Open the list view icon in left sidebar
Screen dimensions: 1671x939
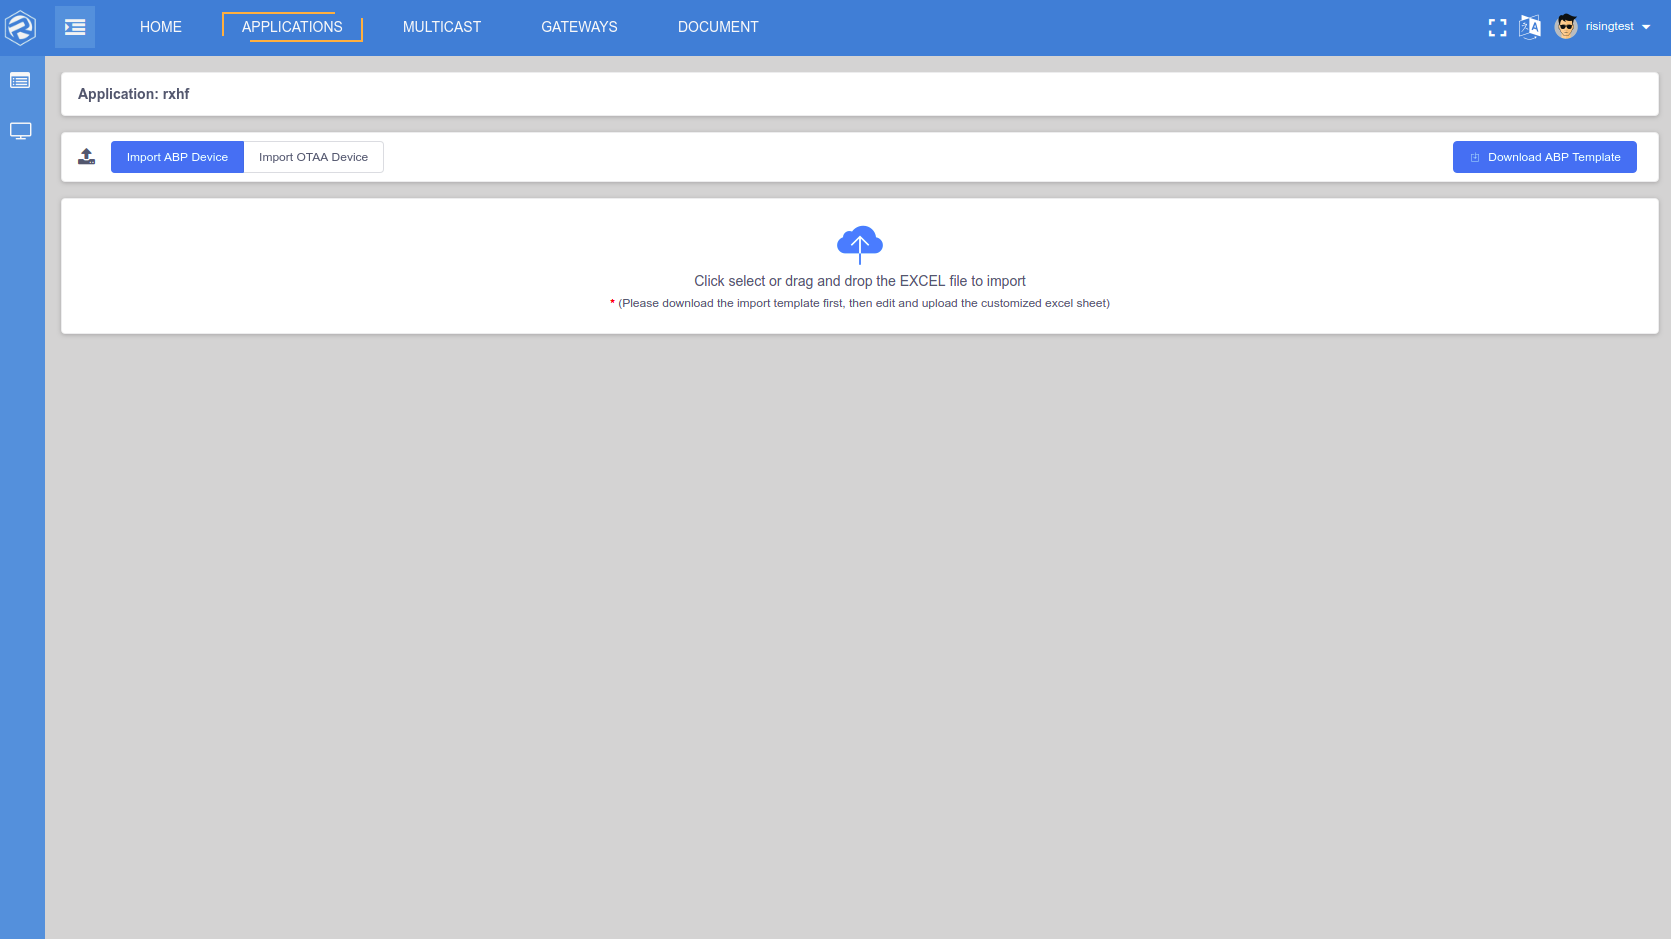(x=20, y=80)
